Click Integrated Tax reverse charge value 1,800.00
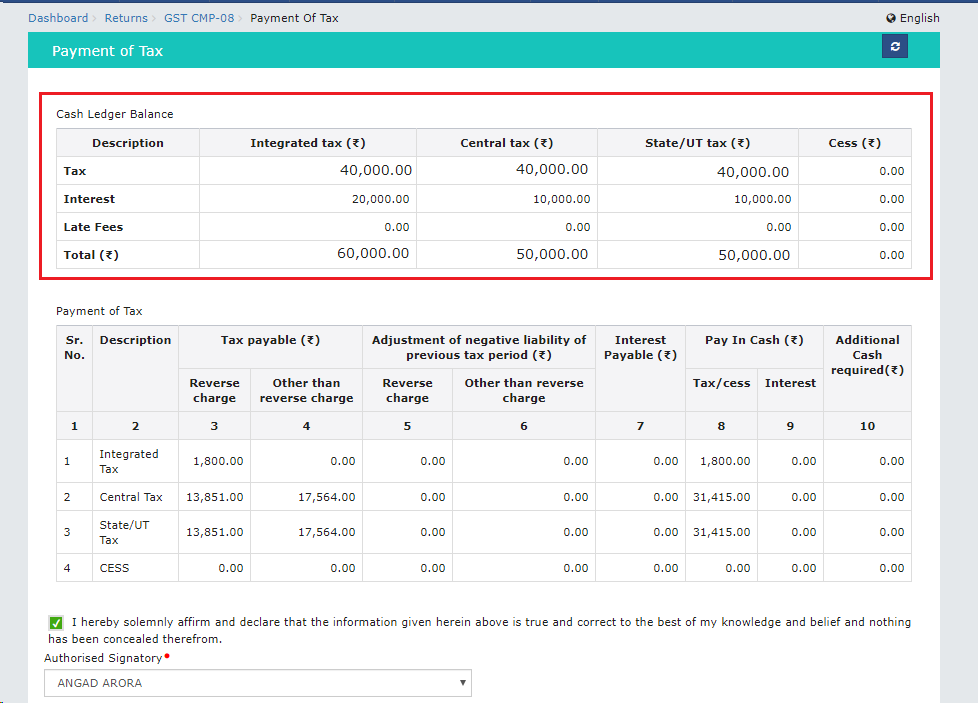The height and width of the screenshot is (703, 978). pos(218,461)
